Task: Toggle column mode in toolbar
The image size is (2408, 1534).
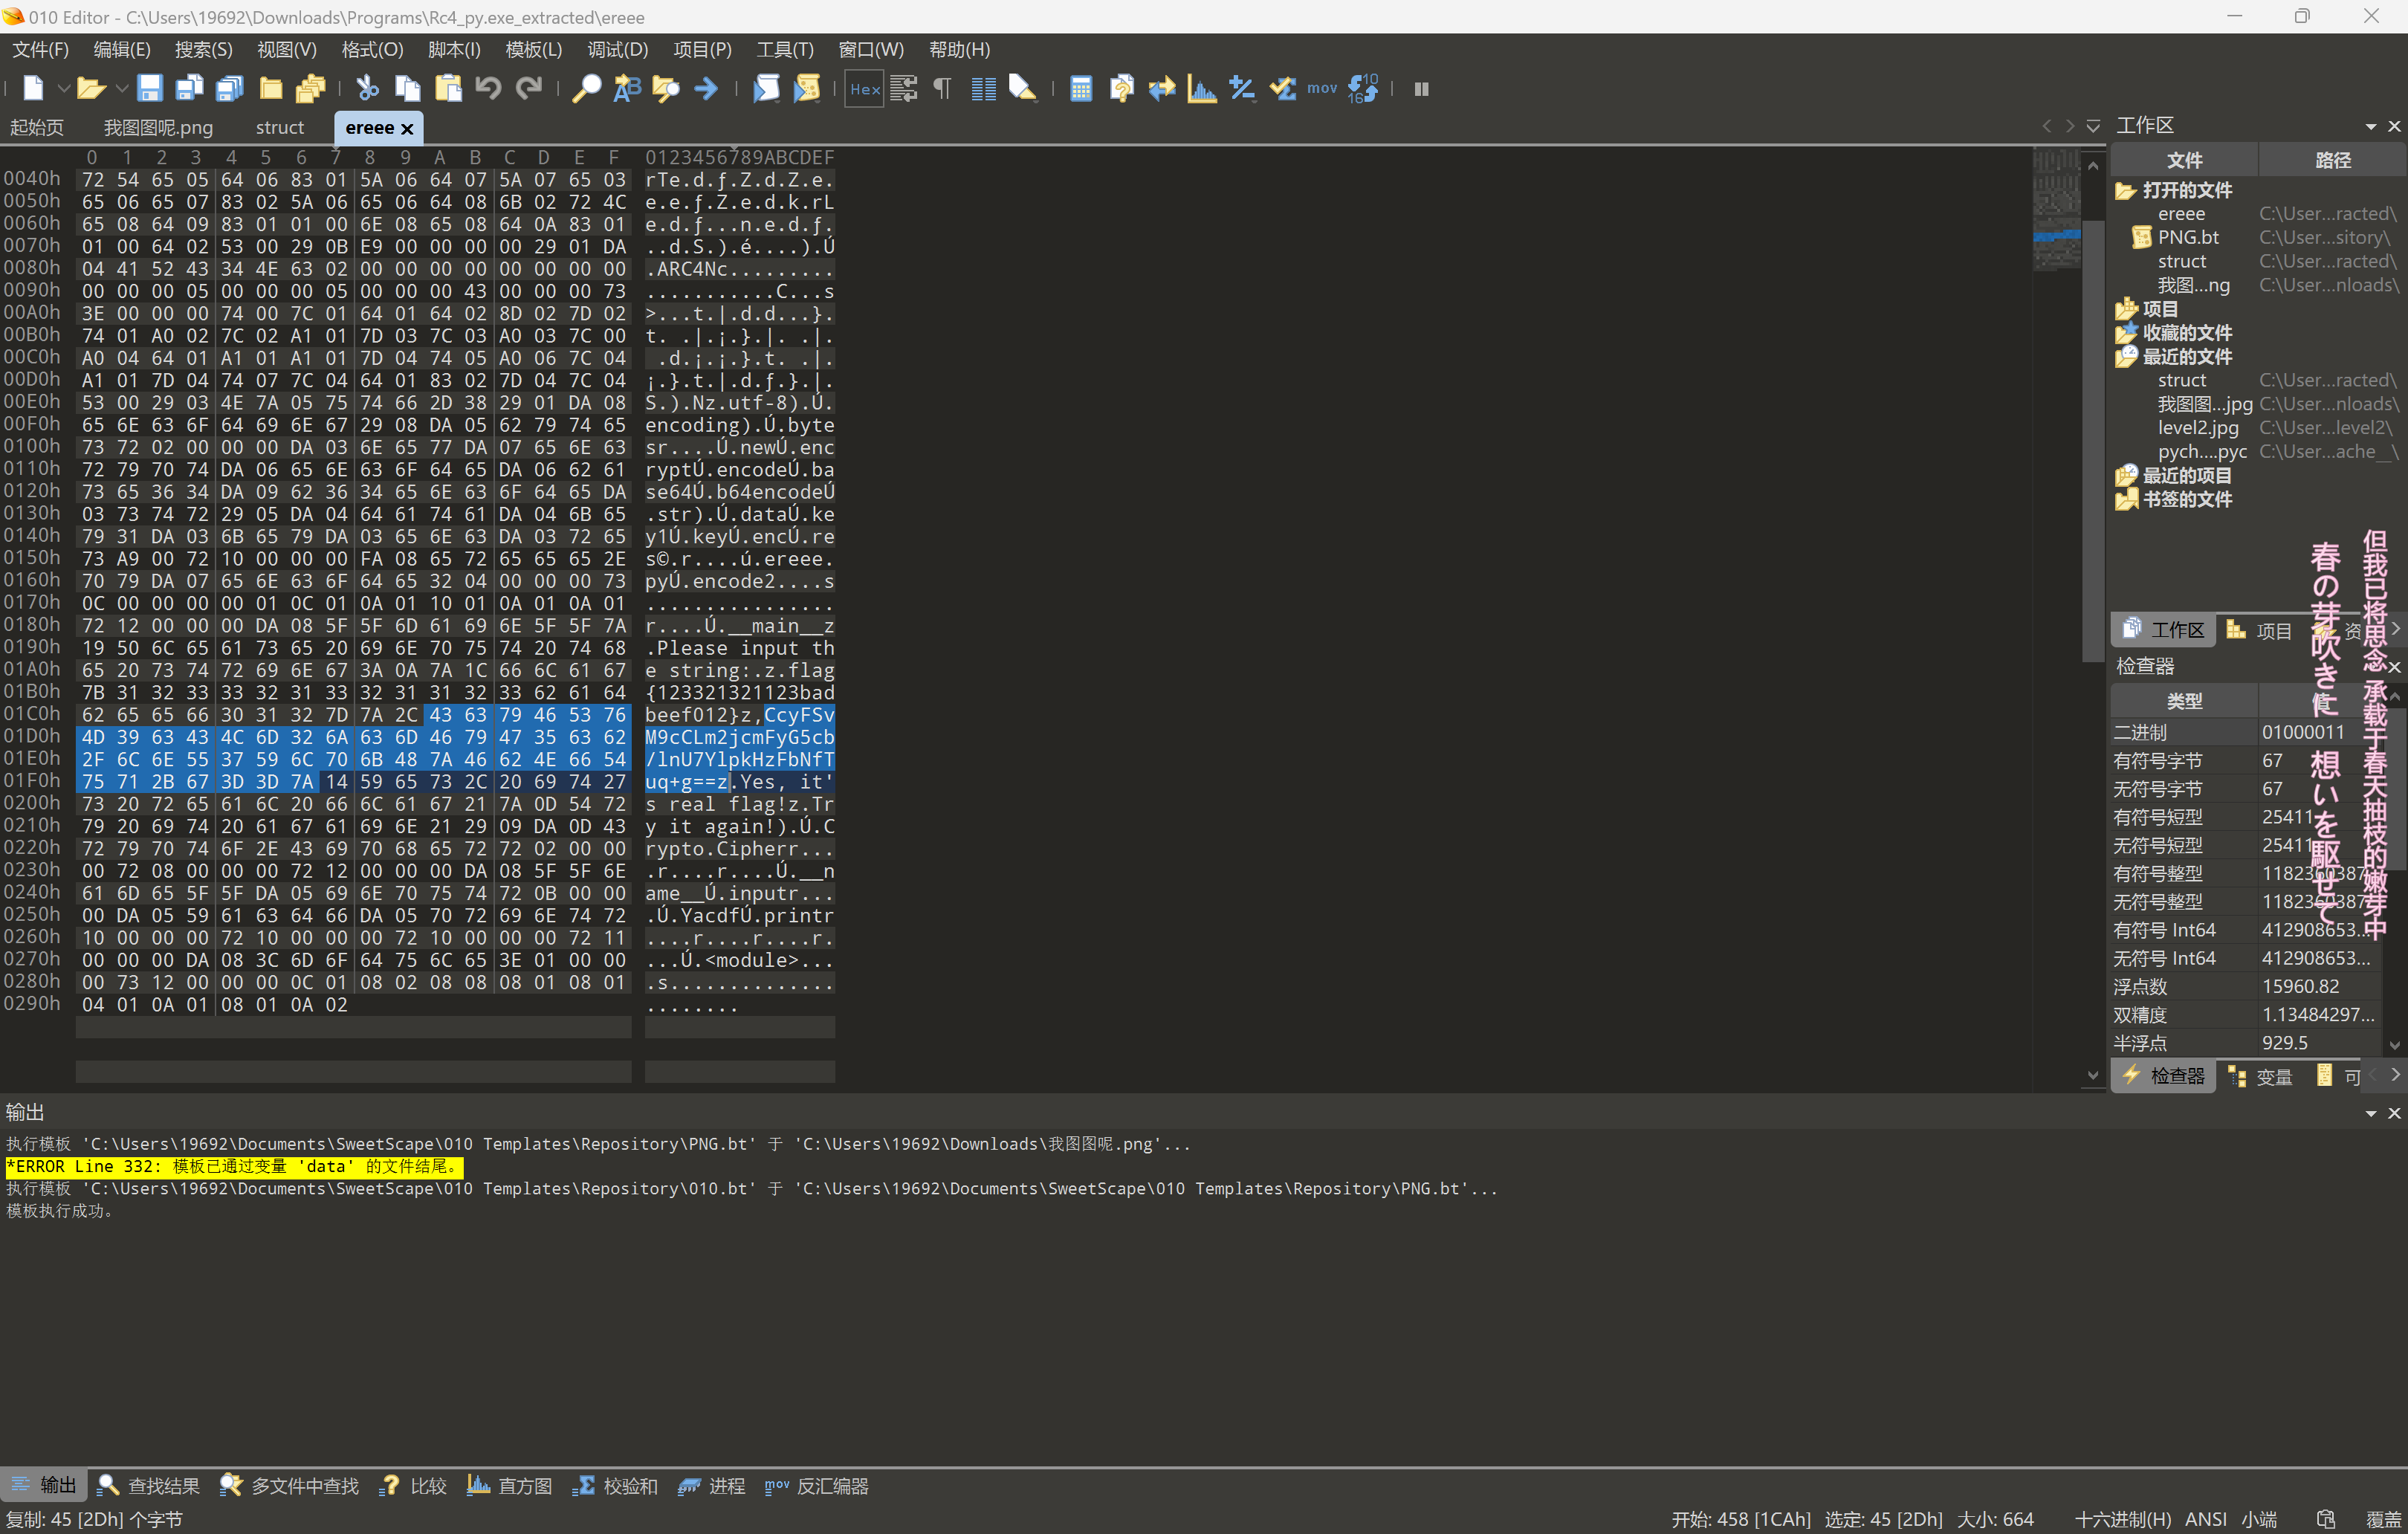Action: pos(983,89)
